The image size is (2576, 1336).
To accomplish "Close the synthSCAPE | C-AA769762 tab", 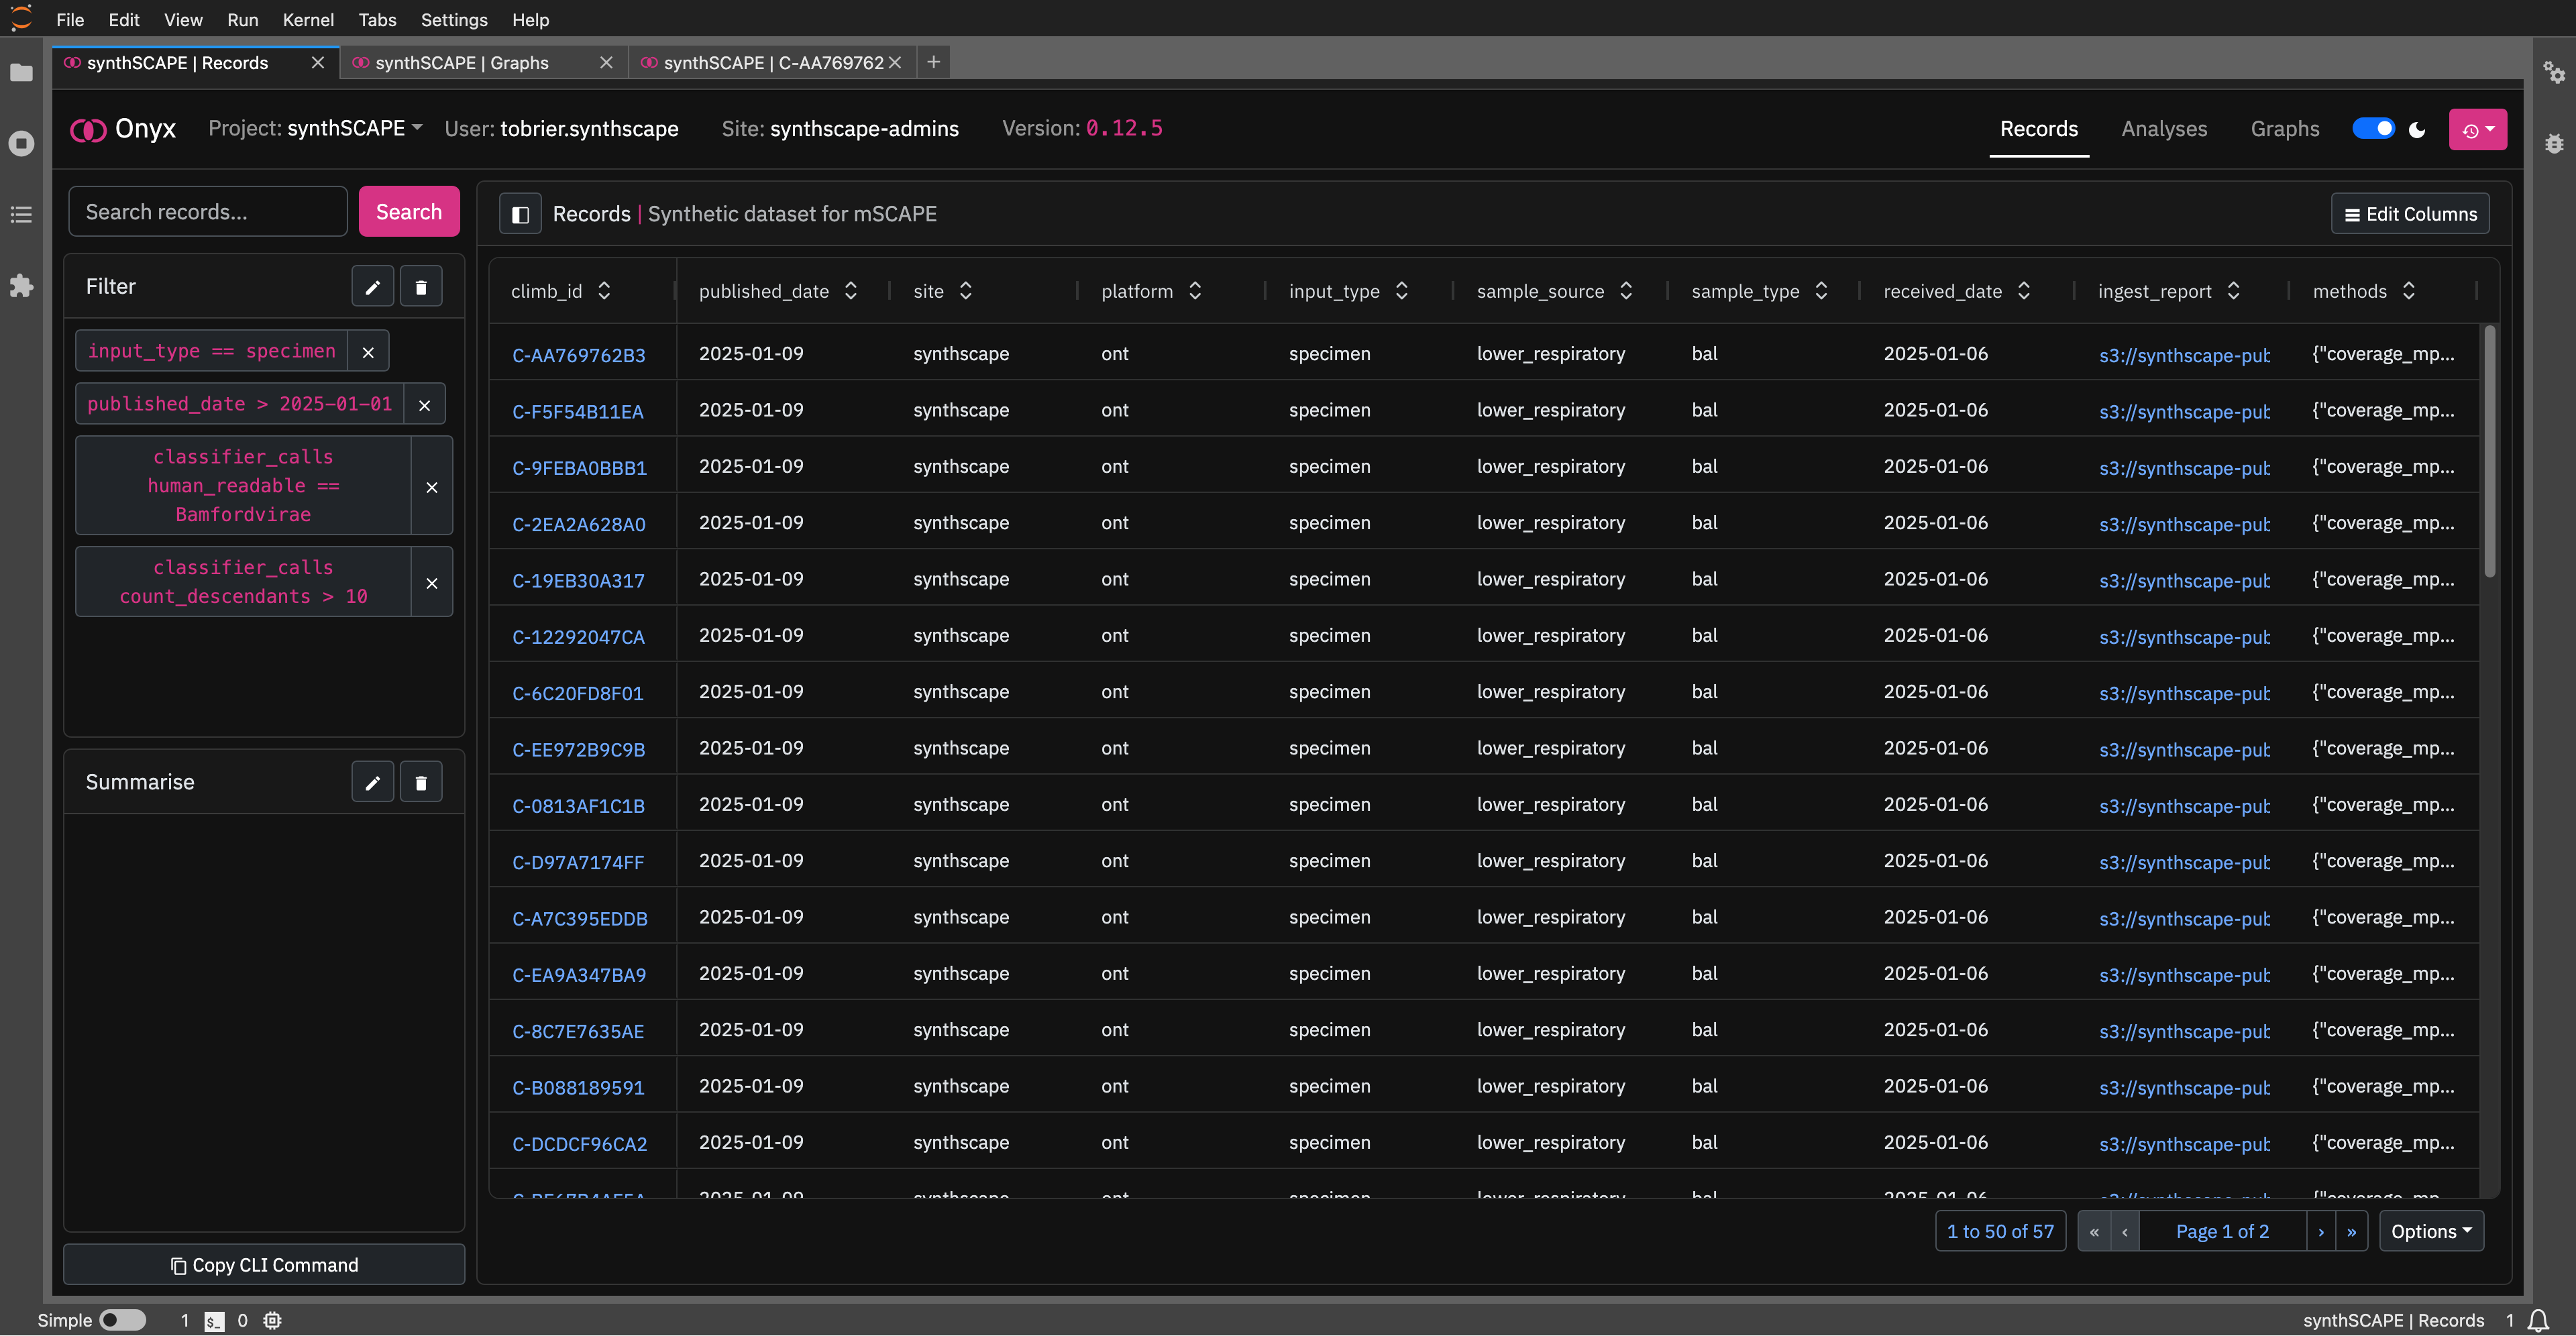I will coord(895,62).
